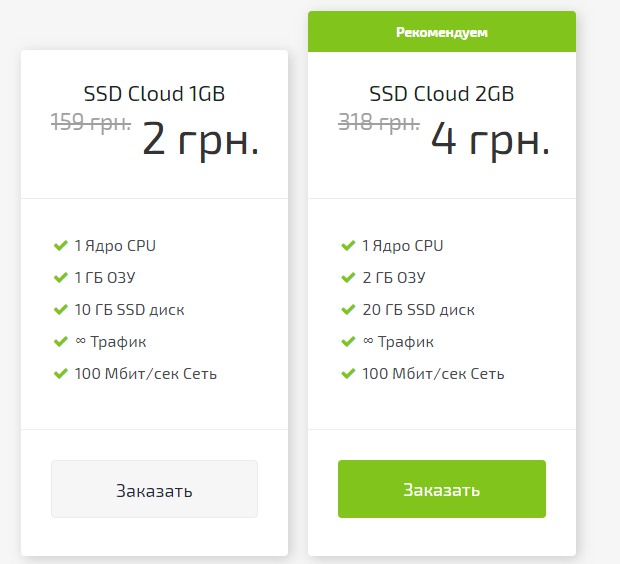620x564 pixels.
Task: Click checkmark icon beside 2 ГБ ОЗУ
Action: 348,278
